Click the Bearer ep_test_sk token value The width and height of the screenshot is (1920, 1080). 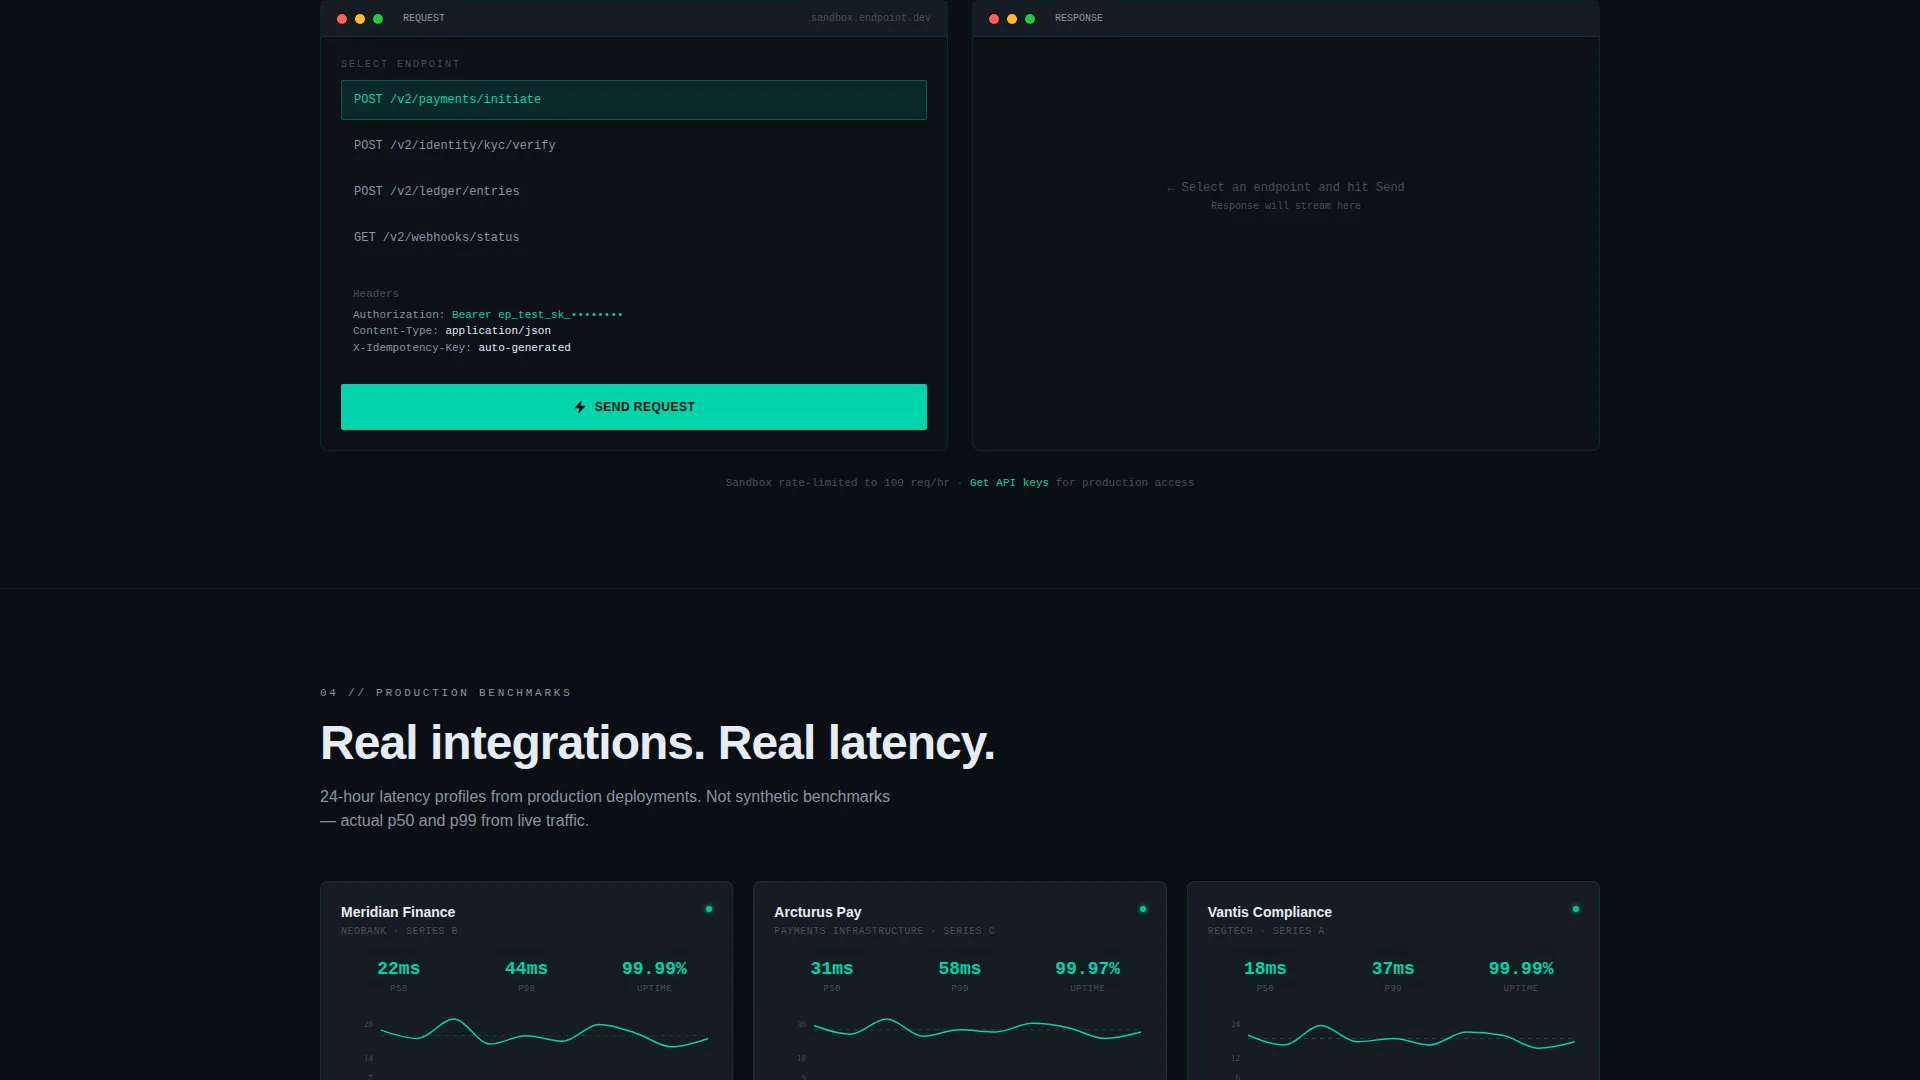click(x=537, y=315)
